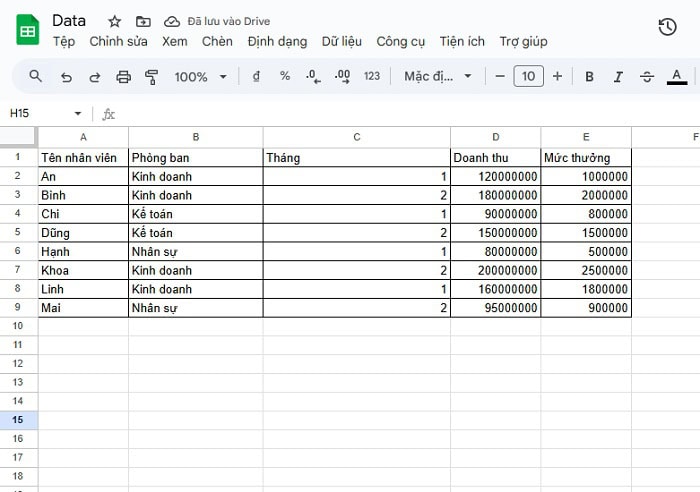Open the Chèn menu
Image resolution: width=700 pixels, height=492 pixels.
point(217,41)
